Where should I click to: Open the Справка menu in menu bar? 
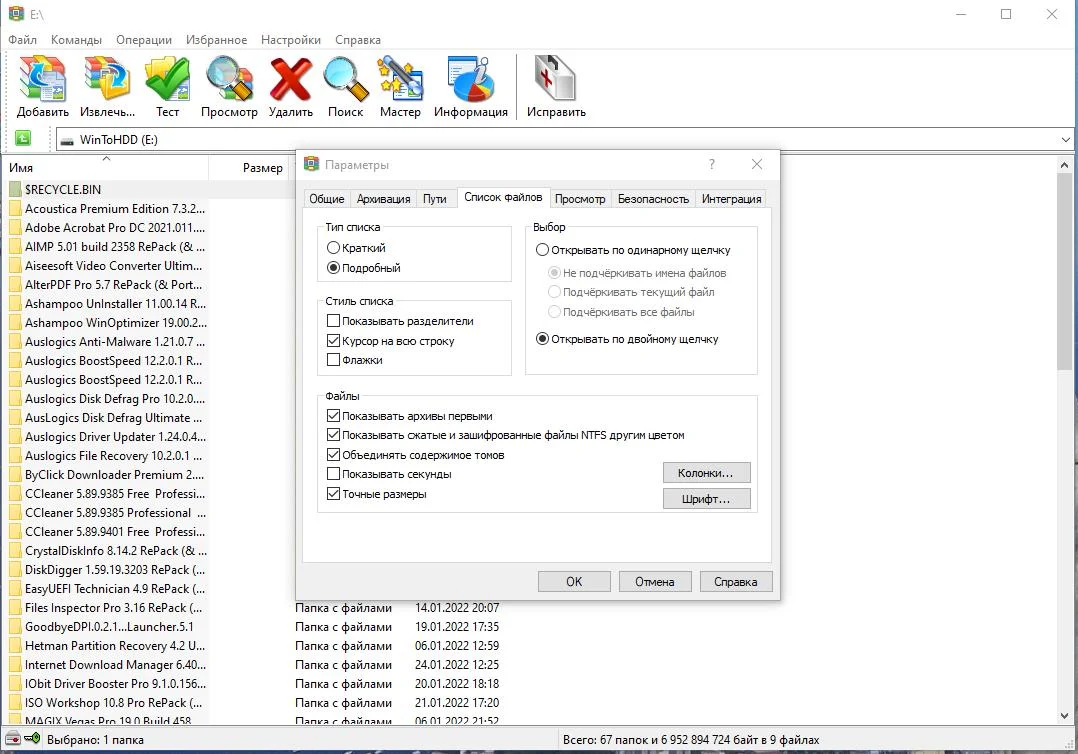(x=358, y=40)
